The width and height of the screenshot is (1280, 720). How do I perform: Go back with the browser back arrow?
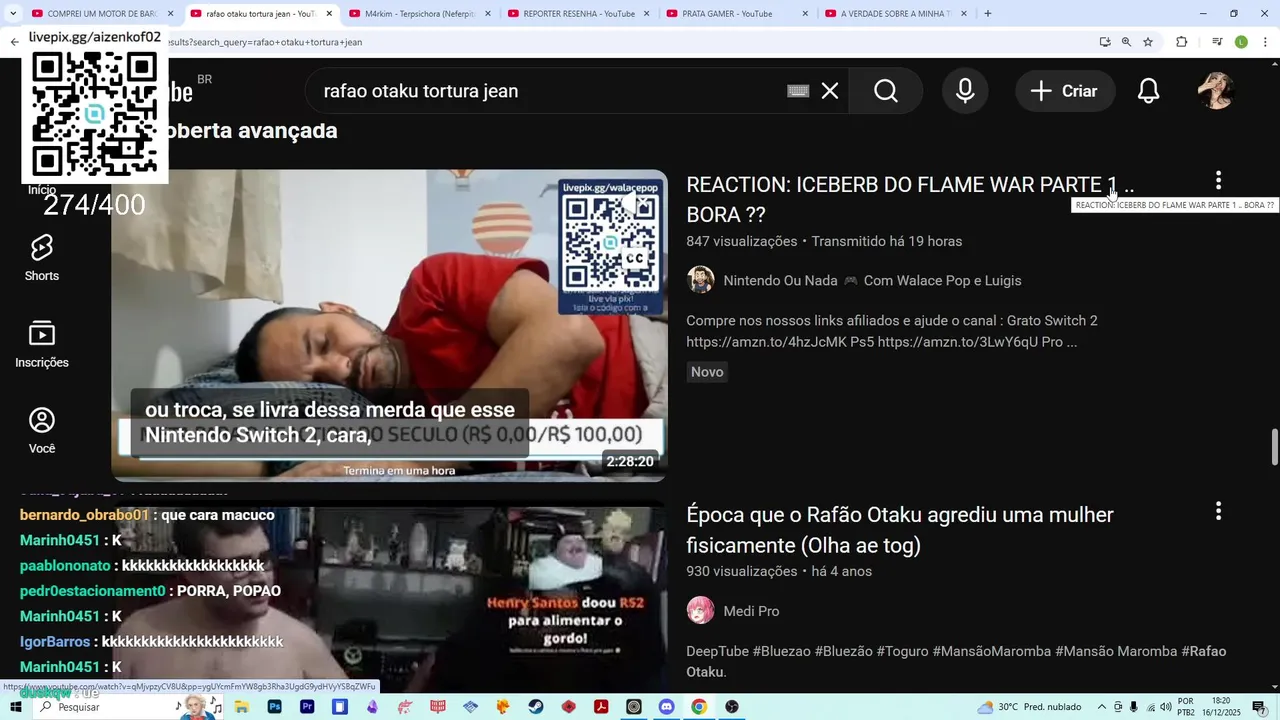(14, 42)
